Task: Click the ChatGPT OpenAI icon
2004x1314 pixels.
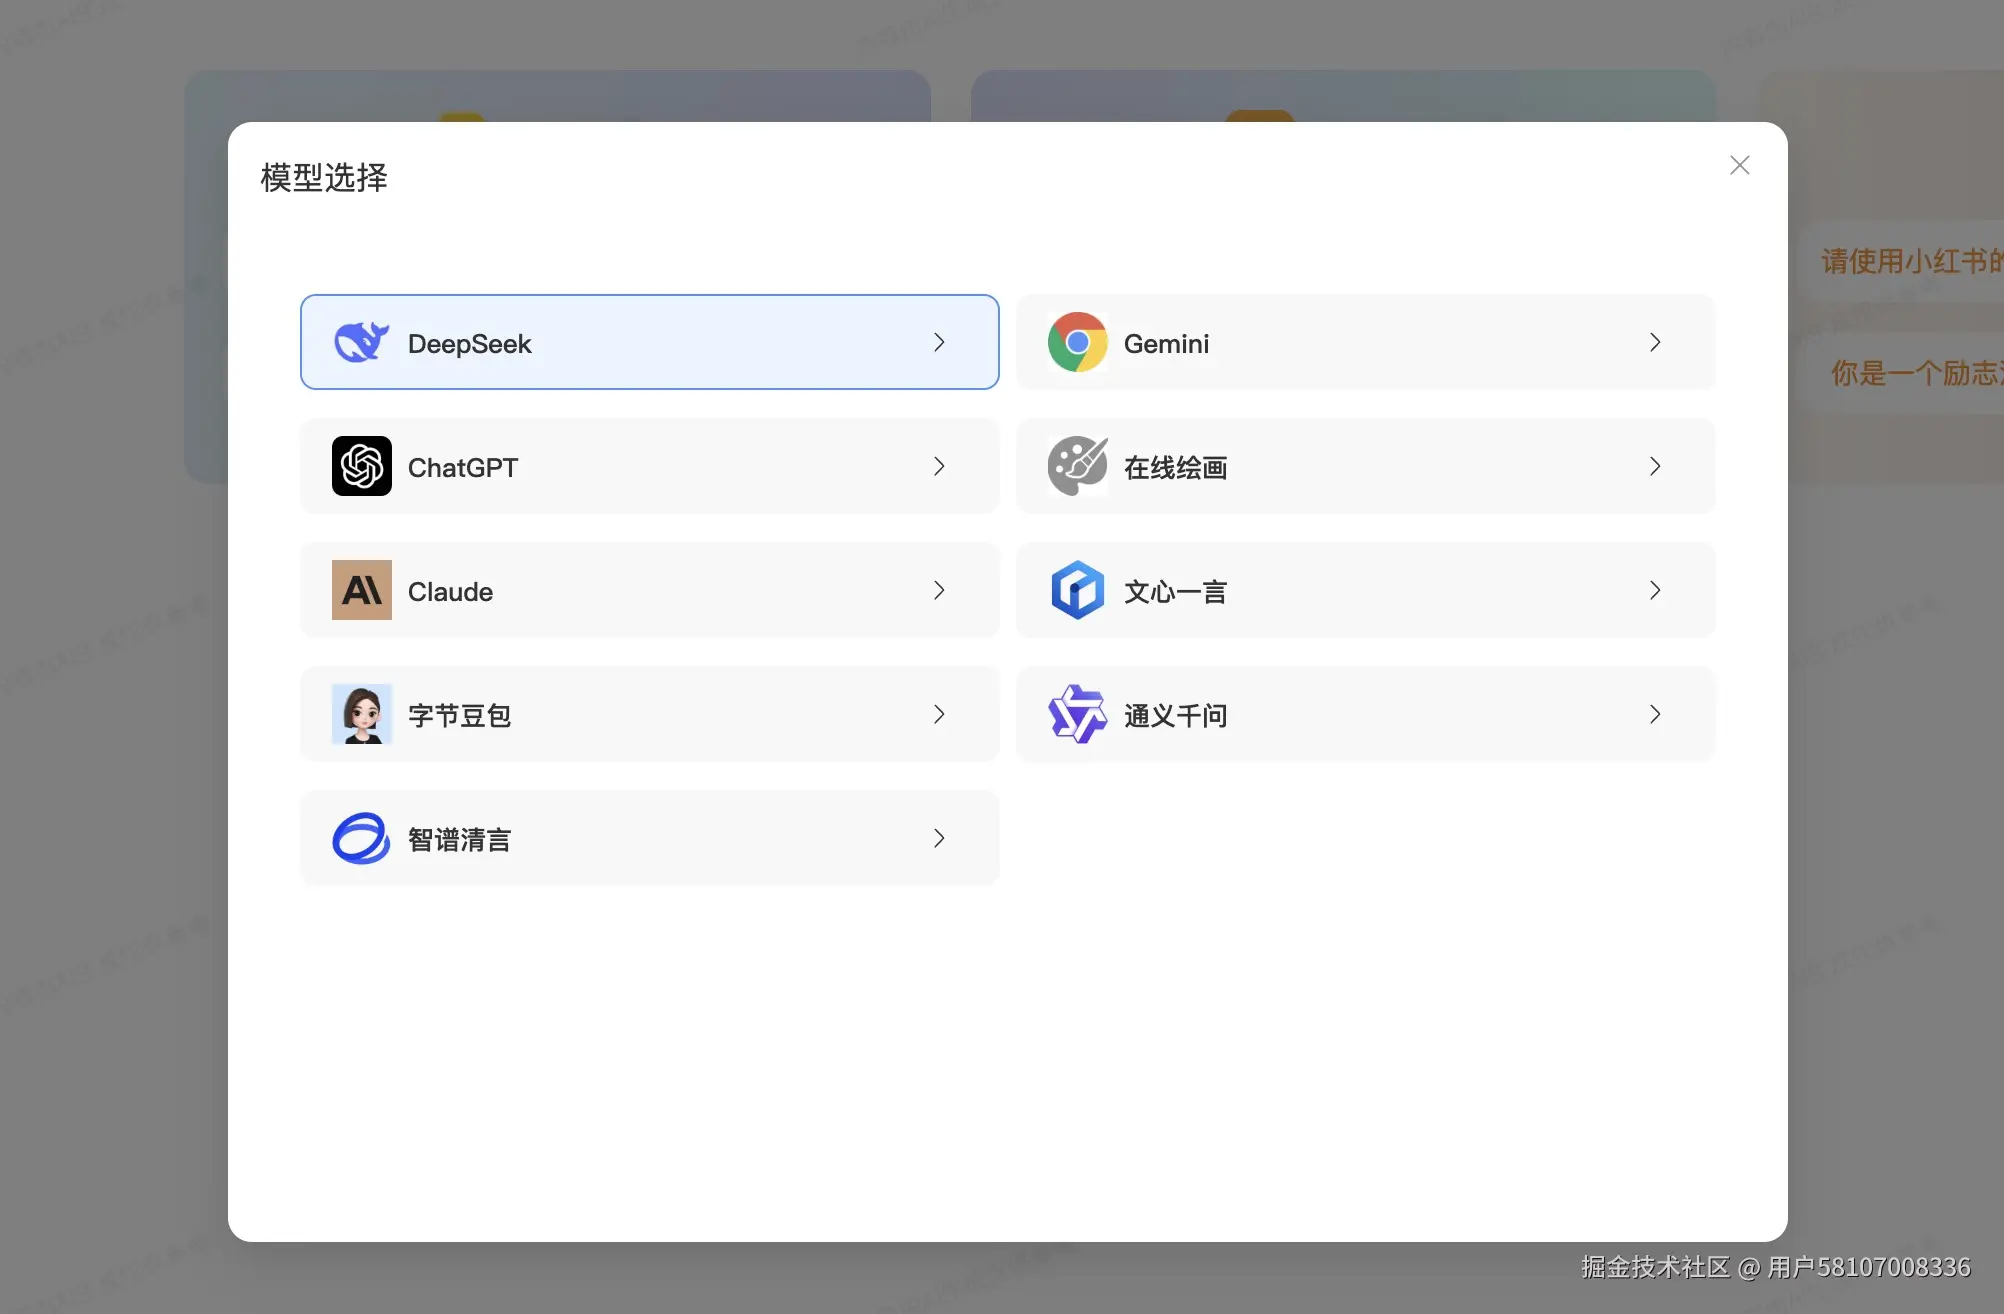Action: point(361,466)
